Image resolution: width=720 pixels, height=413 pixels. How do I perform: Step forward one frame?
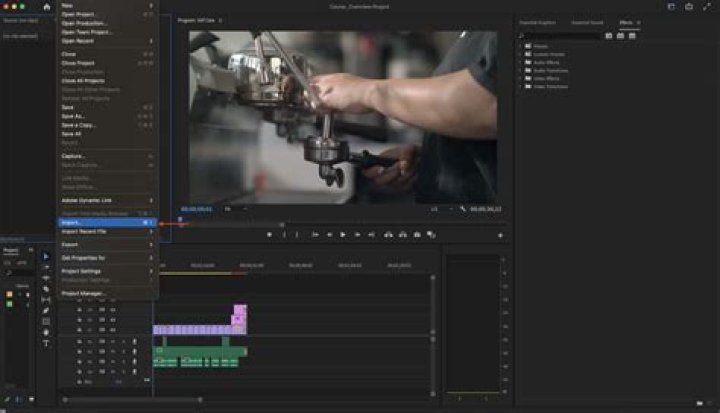click(357, 235)
